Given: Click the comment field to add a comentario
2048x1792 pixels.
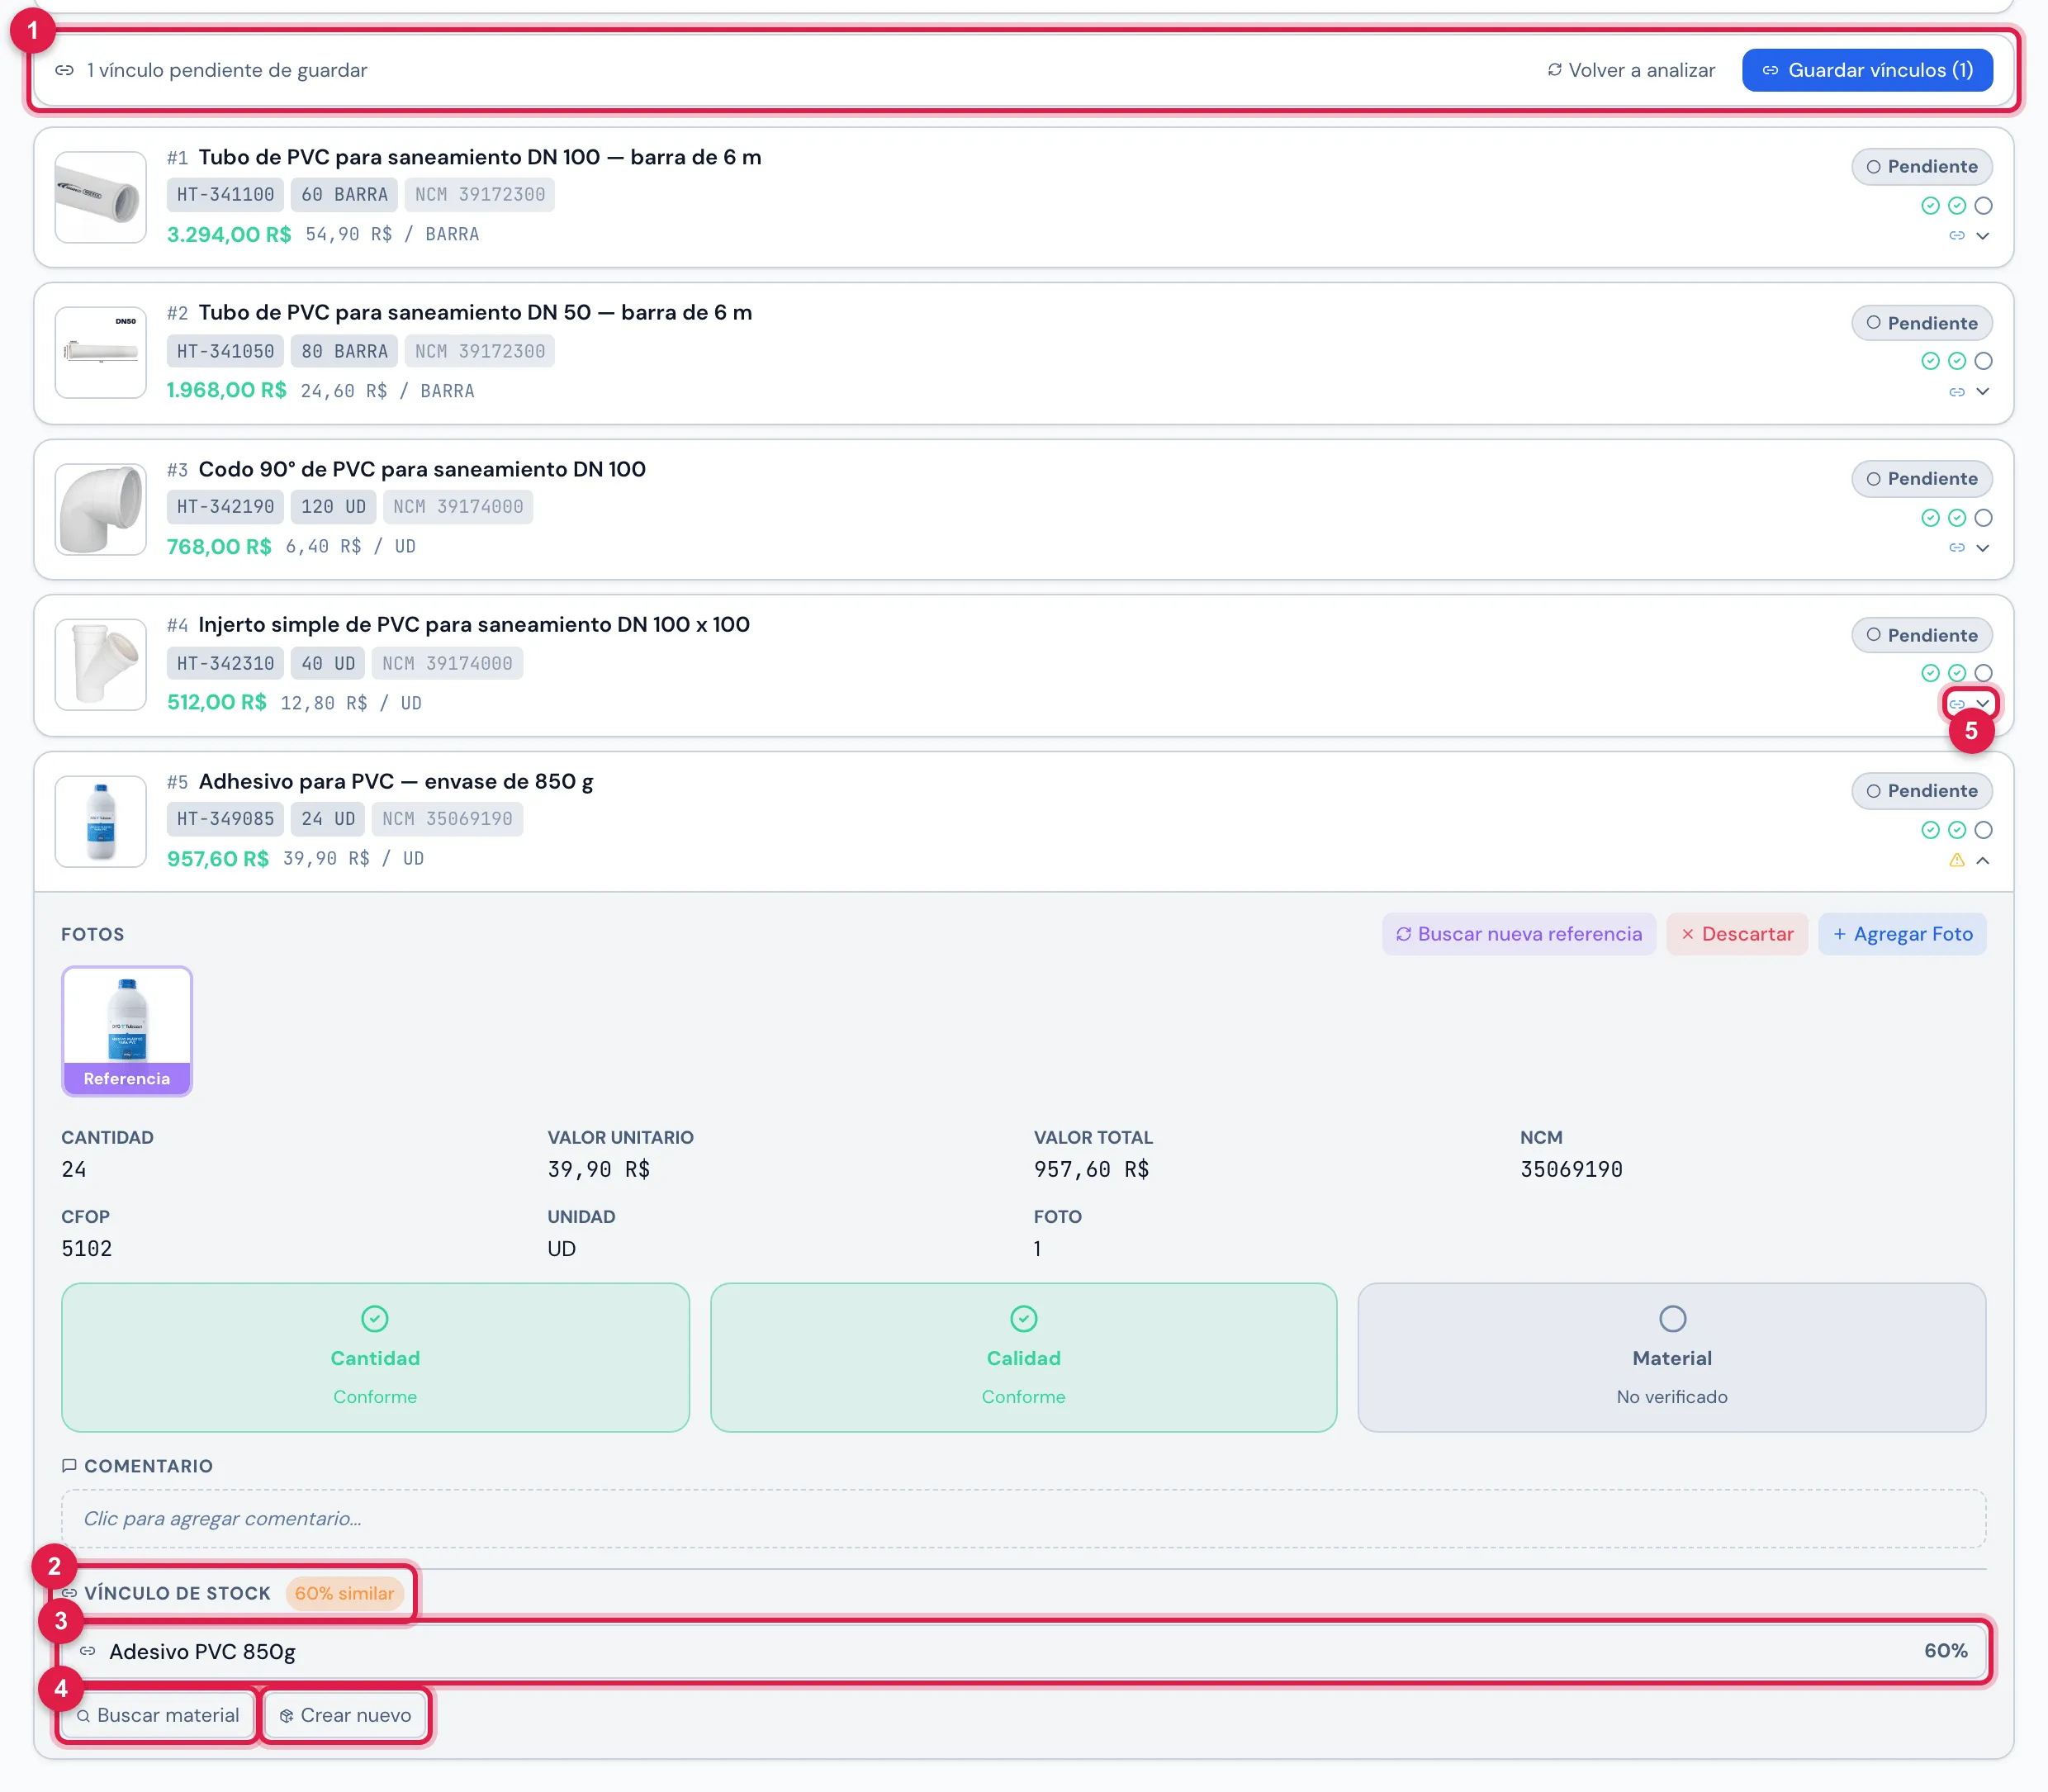Looking at the screenshot, I should tap(1023, 1518).
